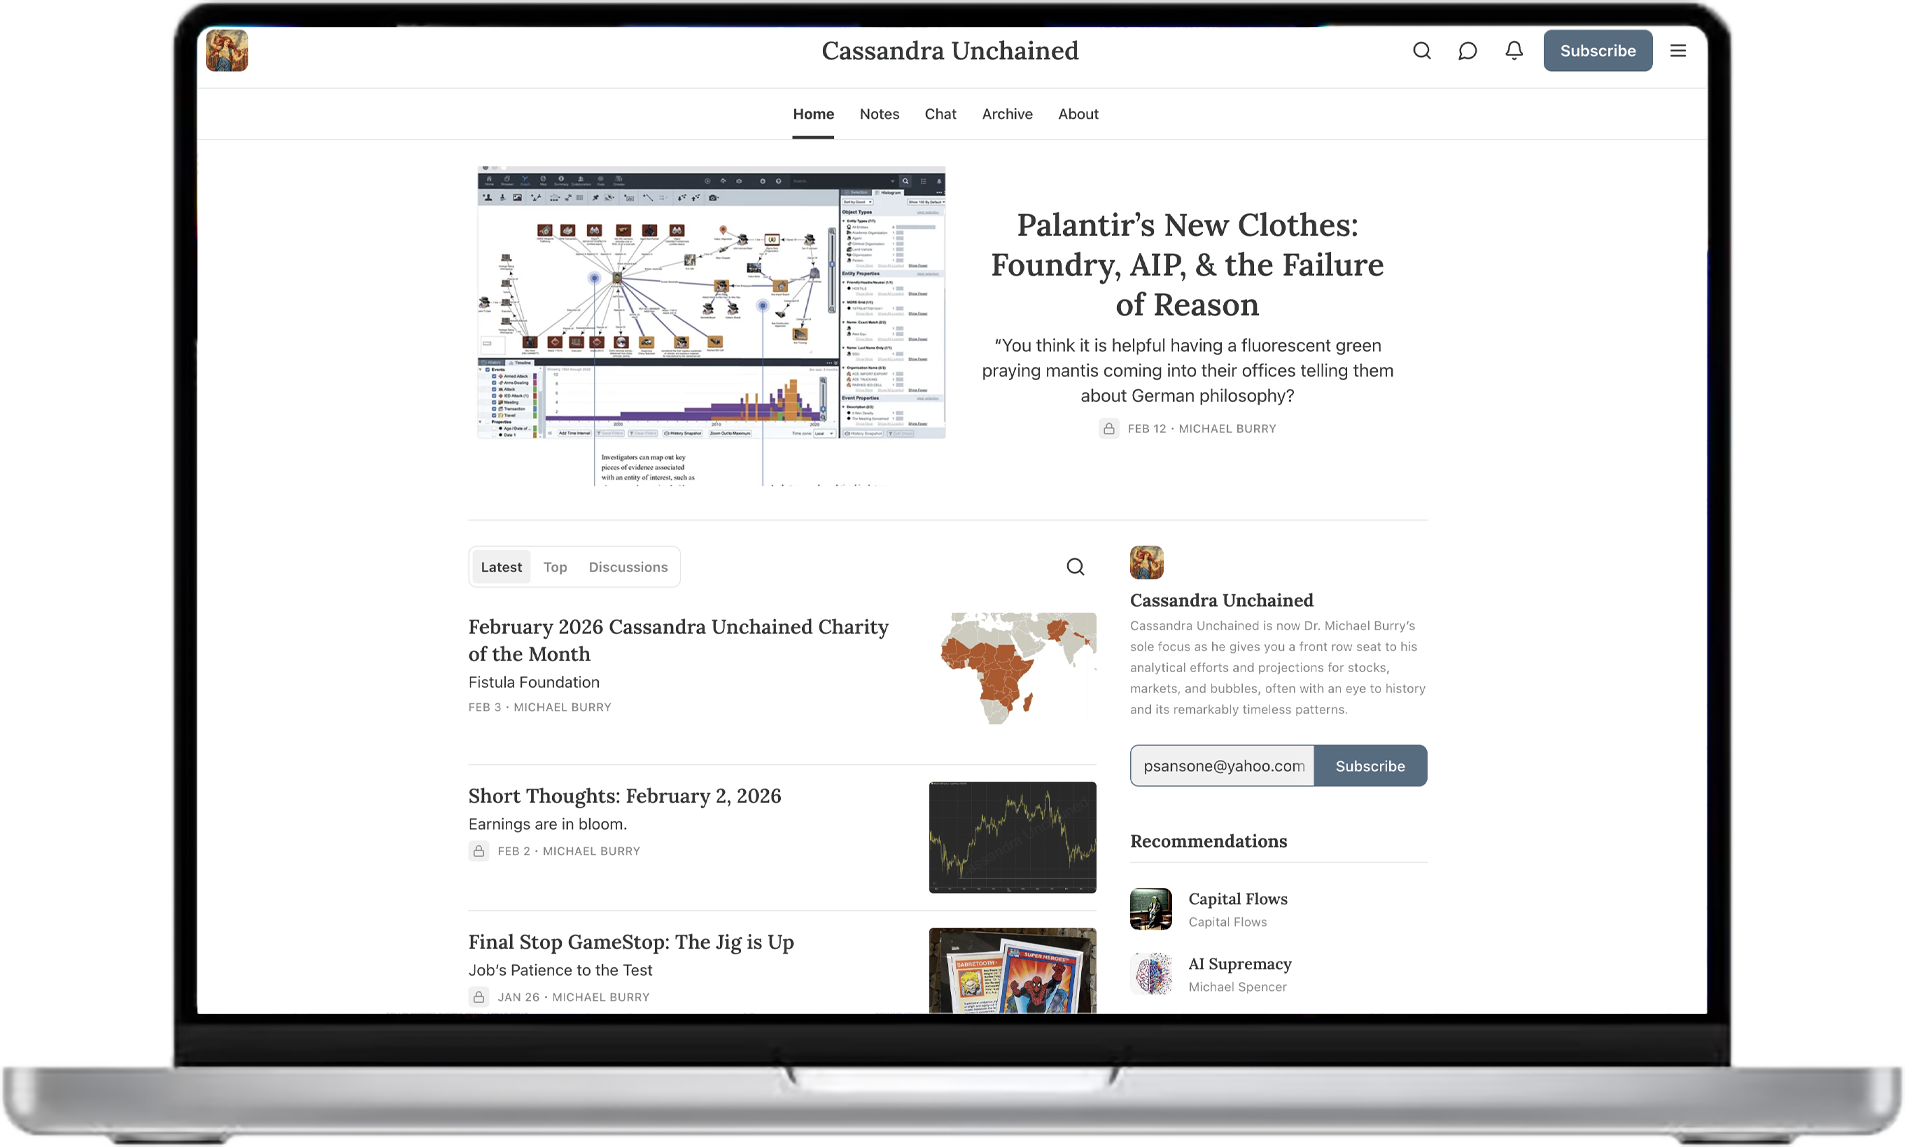Click the stock chart thumbnail

point(1012,837)
